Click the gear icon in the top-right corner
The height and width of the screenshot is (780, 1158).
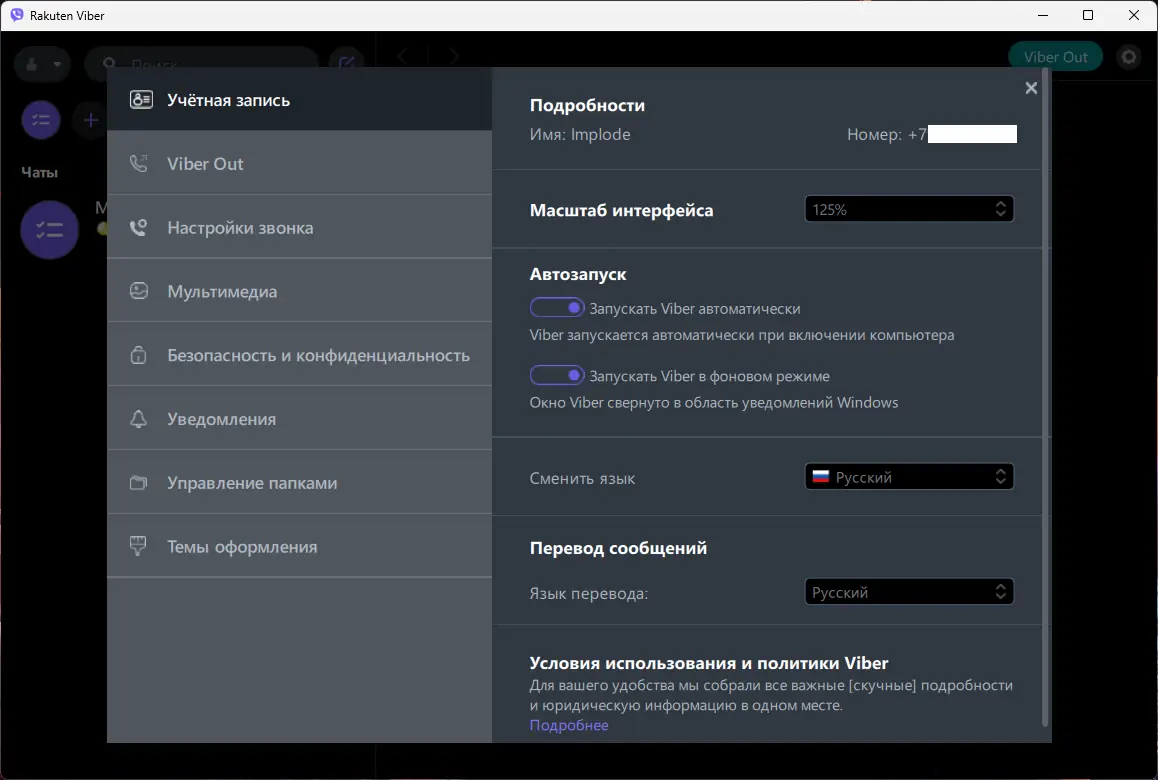pos(1129,57)
